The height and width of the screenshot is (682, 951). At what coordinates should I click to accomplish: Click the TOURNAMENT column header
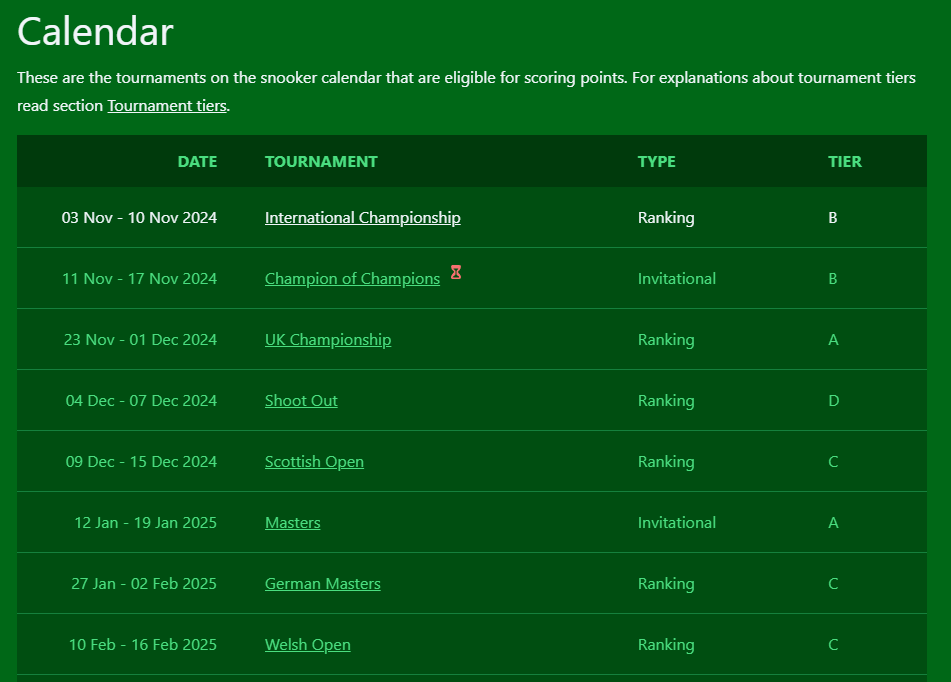coord(321,161)
